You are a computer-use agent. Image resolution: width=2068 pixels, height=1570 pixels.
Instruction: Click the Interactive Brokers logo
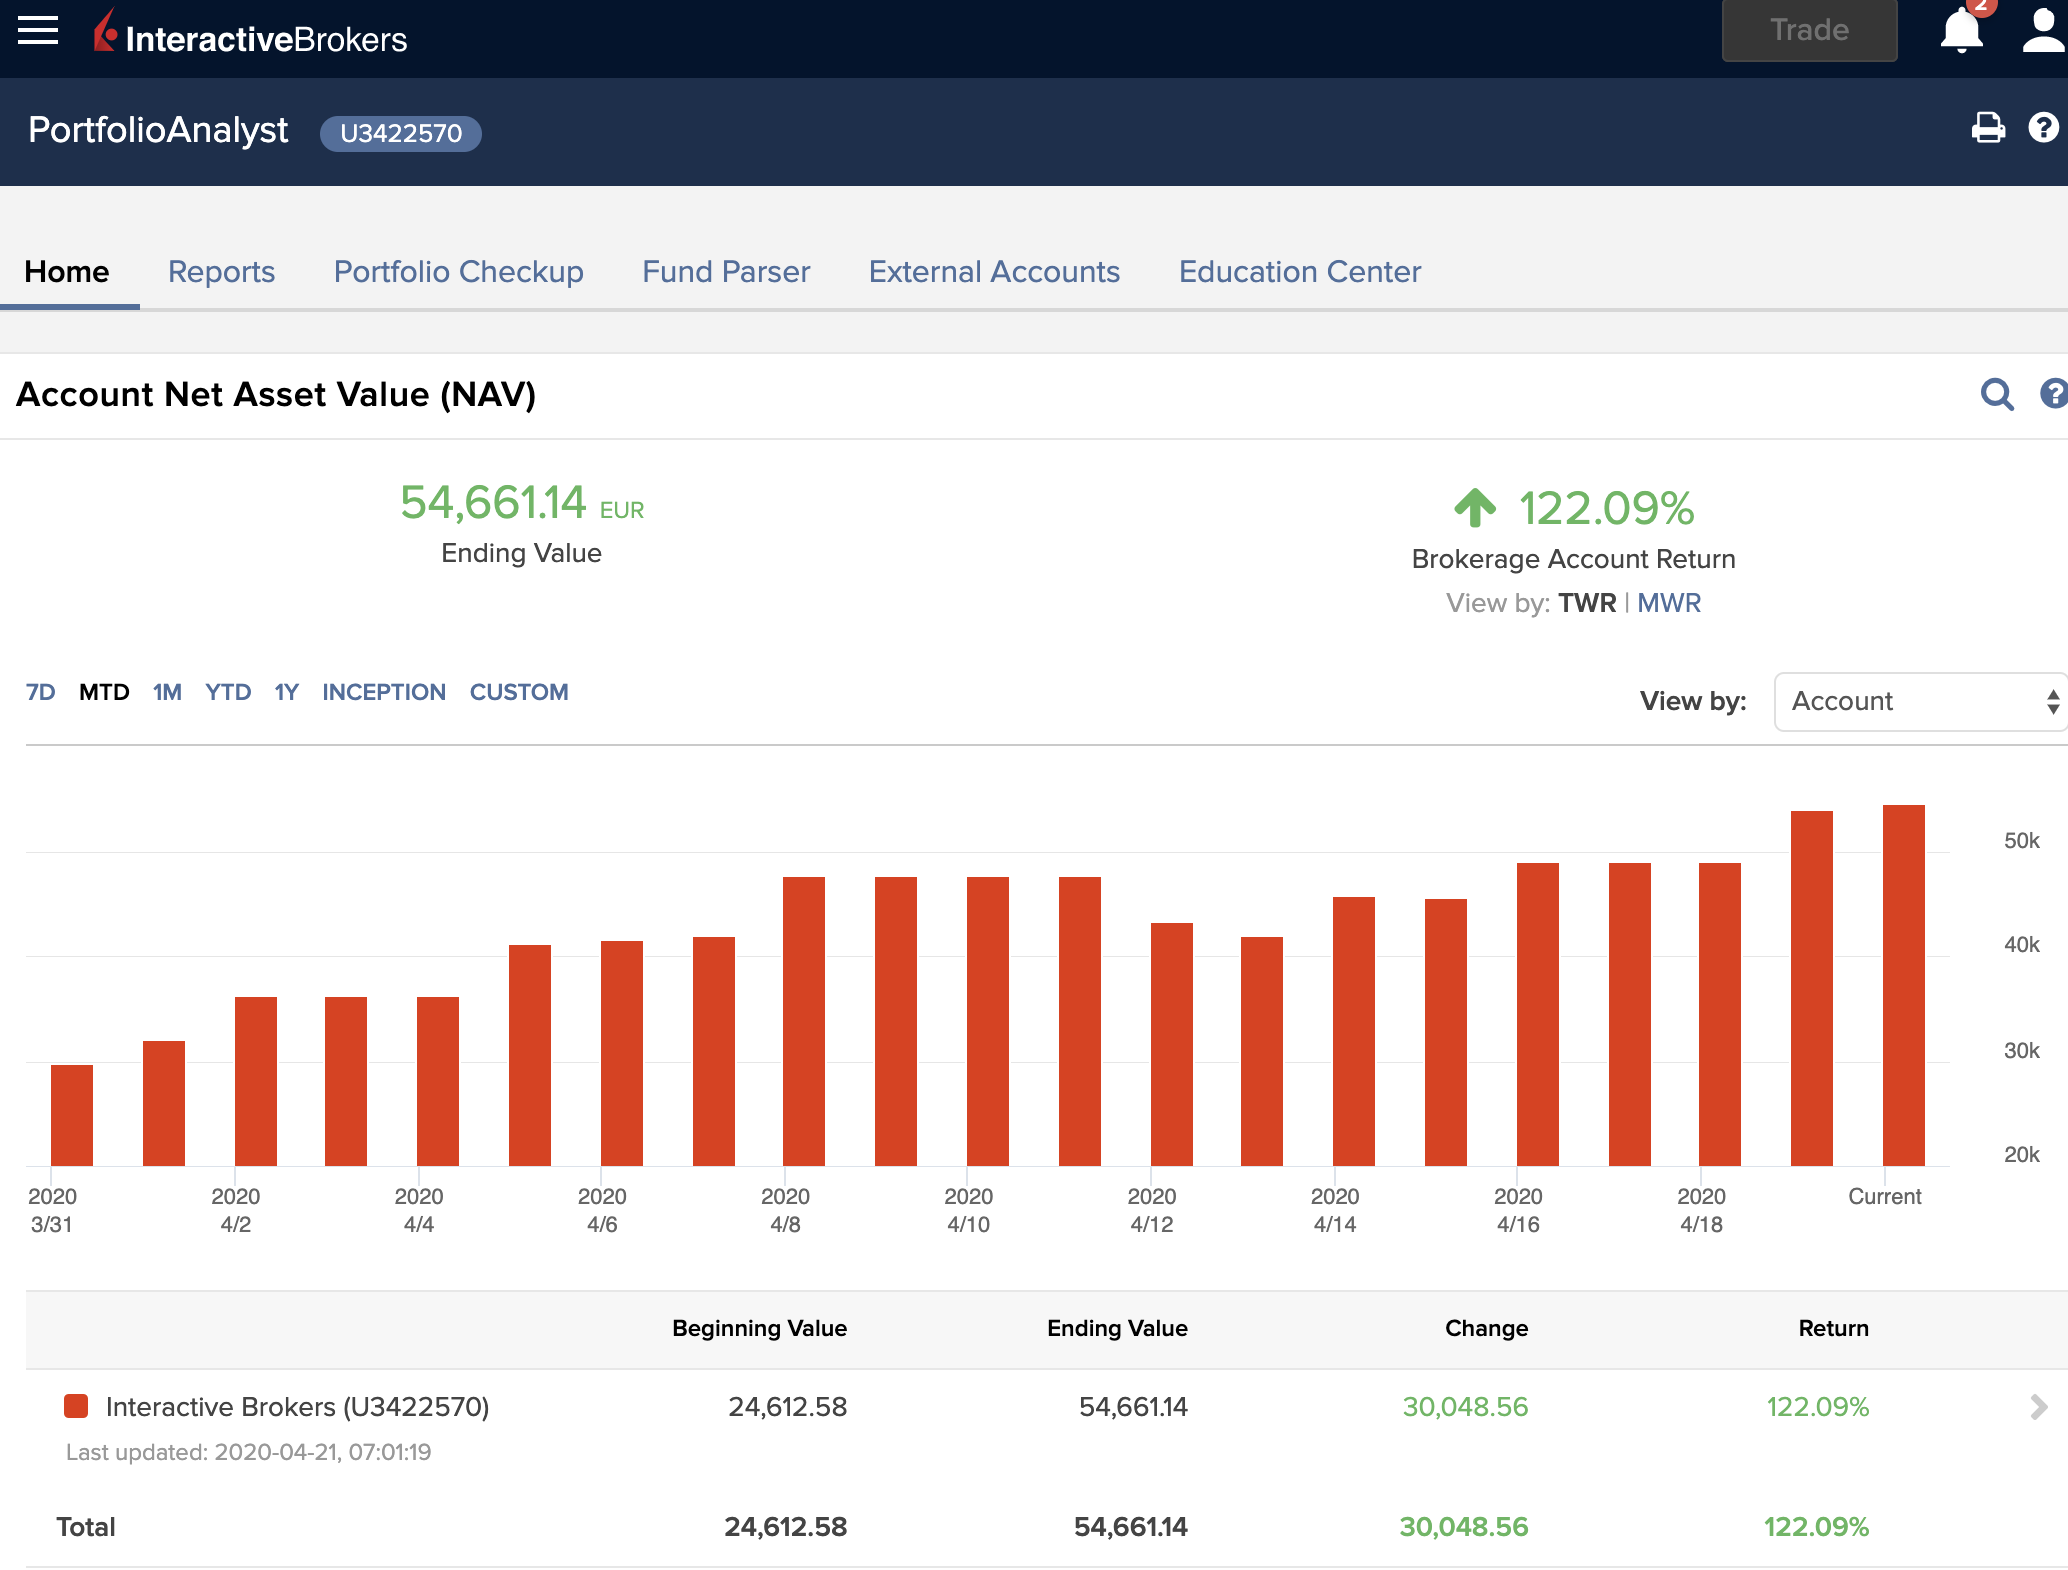tap(251, 36)
